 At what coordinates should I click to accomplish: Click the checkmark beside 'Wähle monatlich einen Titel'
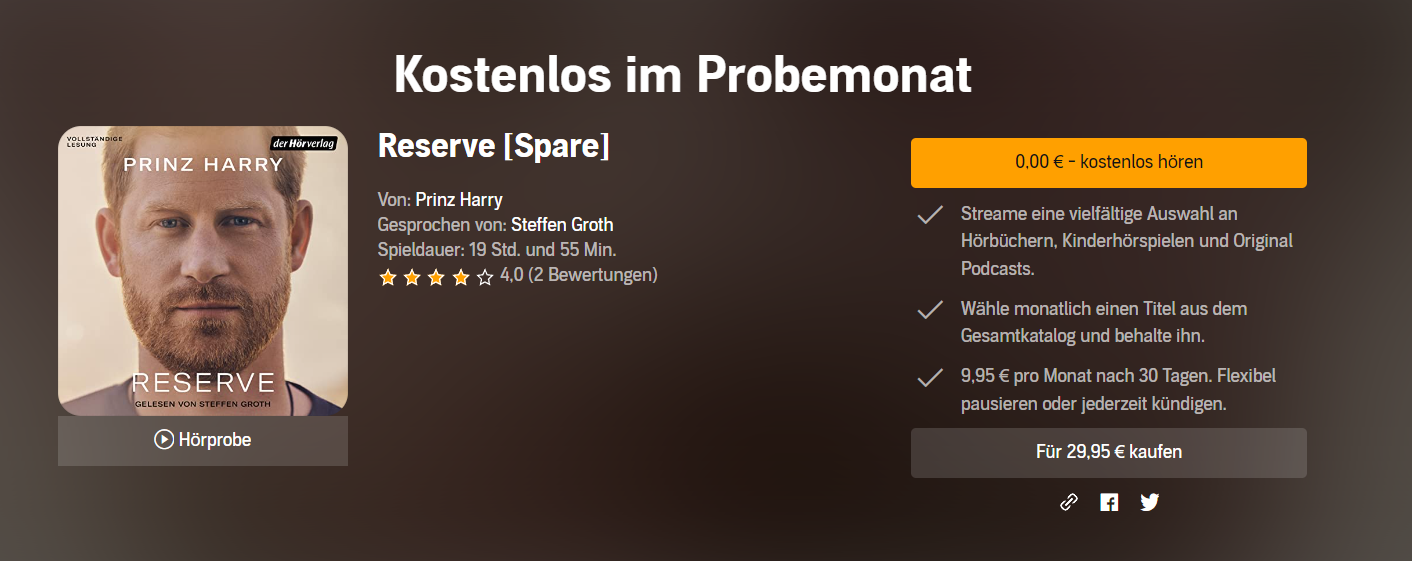coord(931,310)
